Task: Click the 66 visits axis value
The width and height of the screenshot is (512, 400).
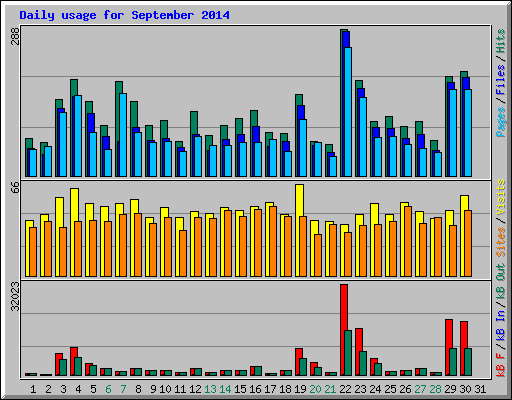Action: (15, 187)
